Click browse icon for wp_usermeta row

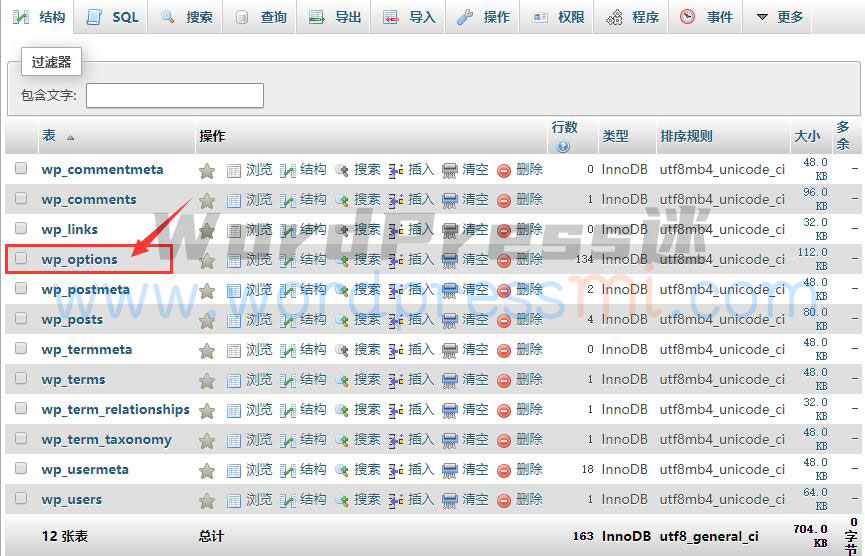pyautogui.click(x=234, y=471)
